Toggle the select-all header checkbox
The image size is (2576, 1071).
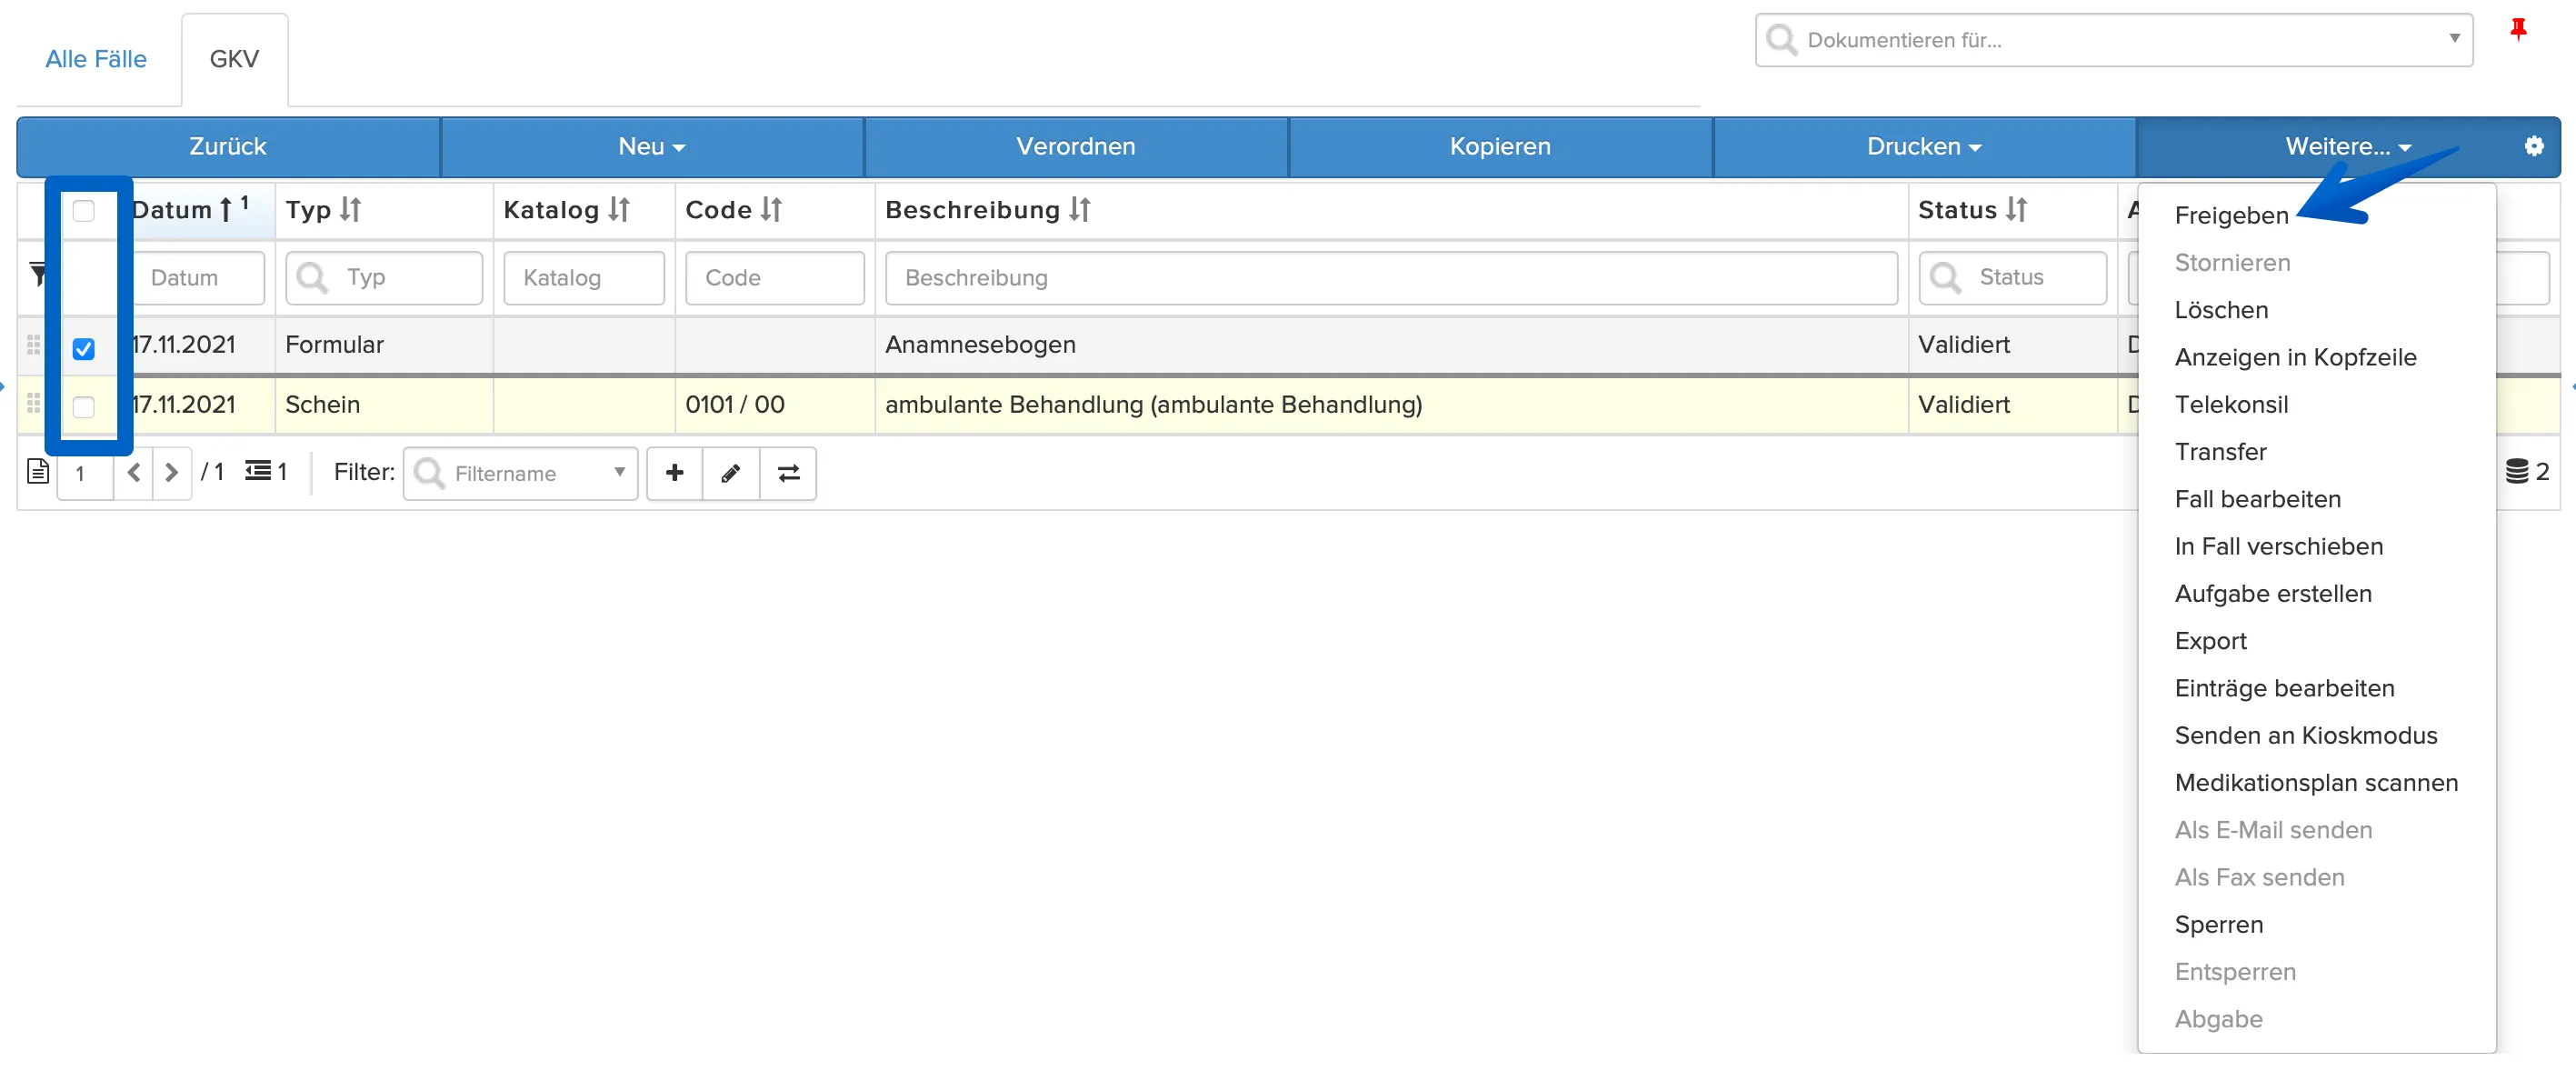[x=84, y=210]
